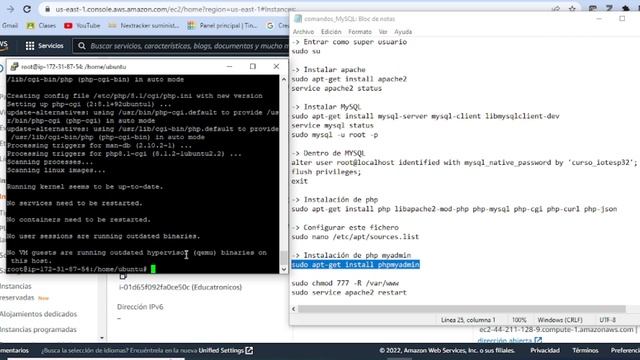
Task: Click the 'sudo apt-get install apache2' line
Action: click(349, 79)
